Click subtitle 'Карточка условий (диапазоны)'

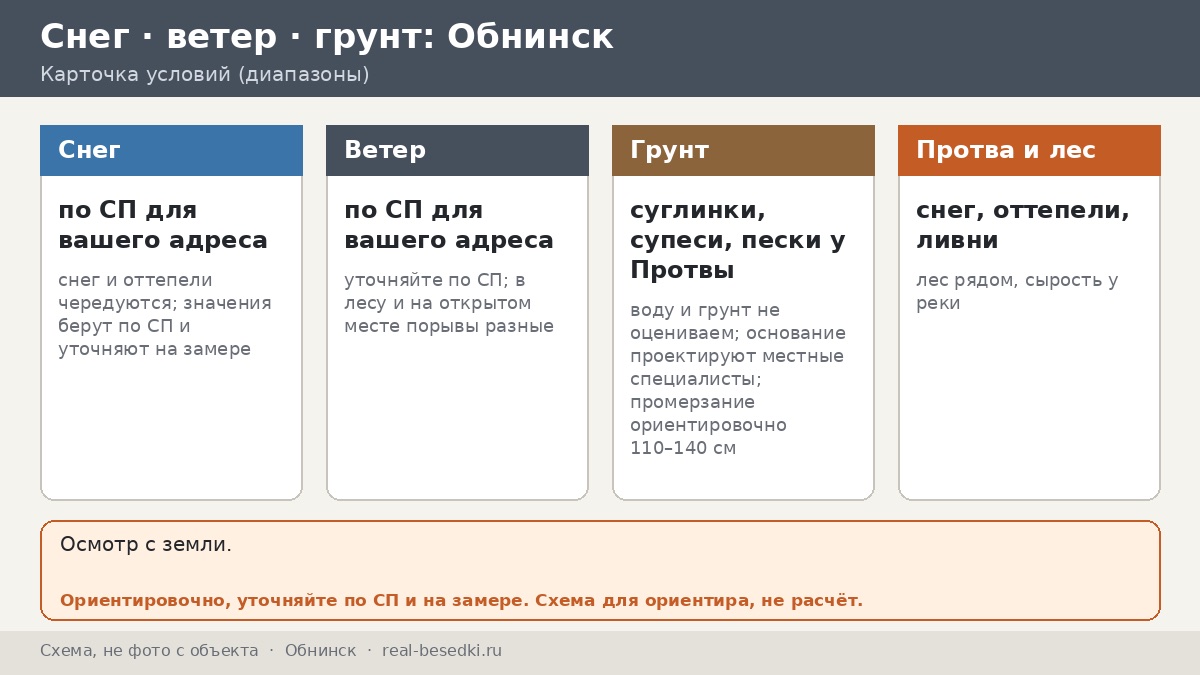(x=205, y=75)
